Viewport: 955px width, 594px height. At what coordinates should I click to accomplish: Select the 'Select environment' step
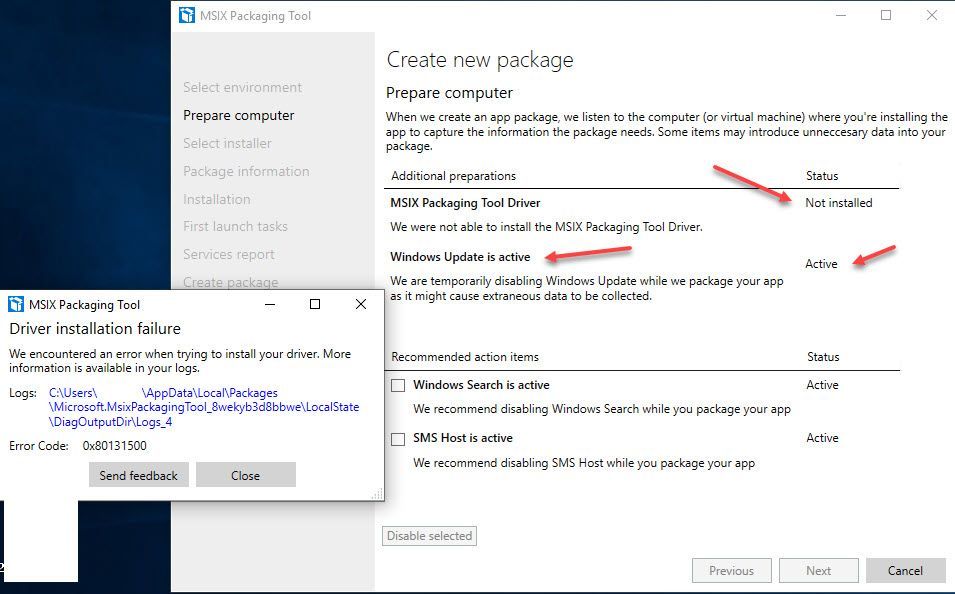pos(242,87)
